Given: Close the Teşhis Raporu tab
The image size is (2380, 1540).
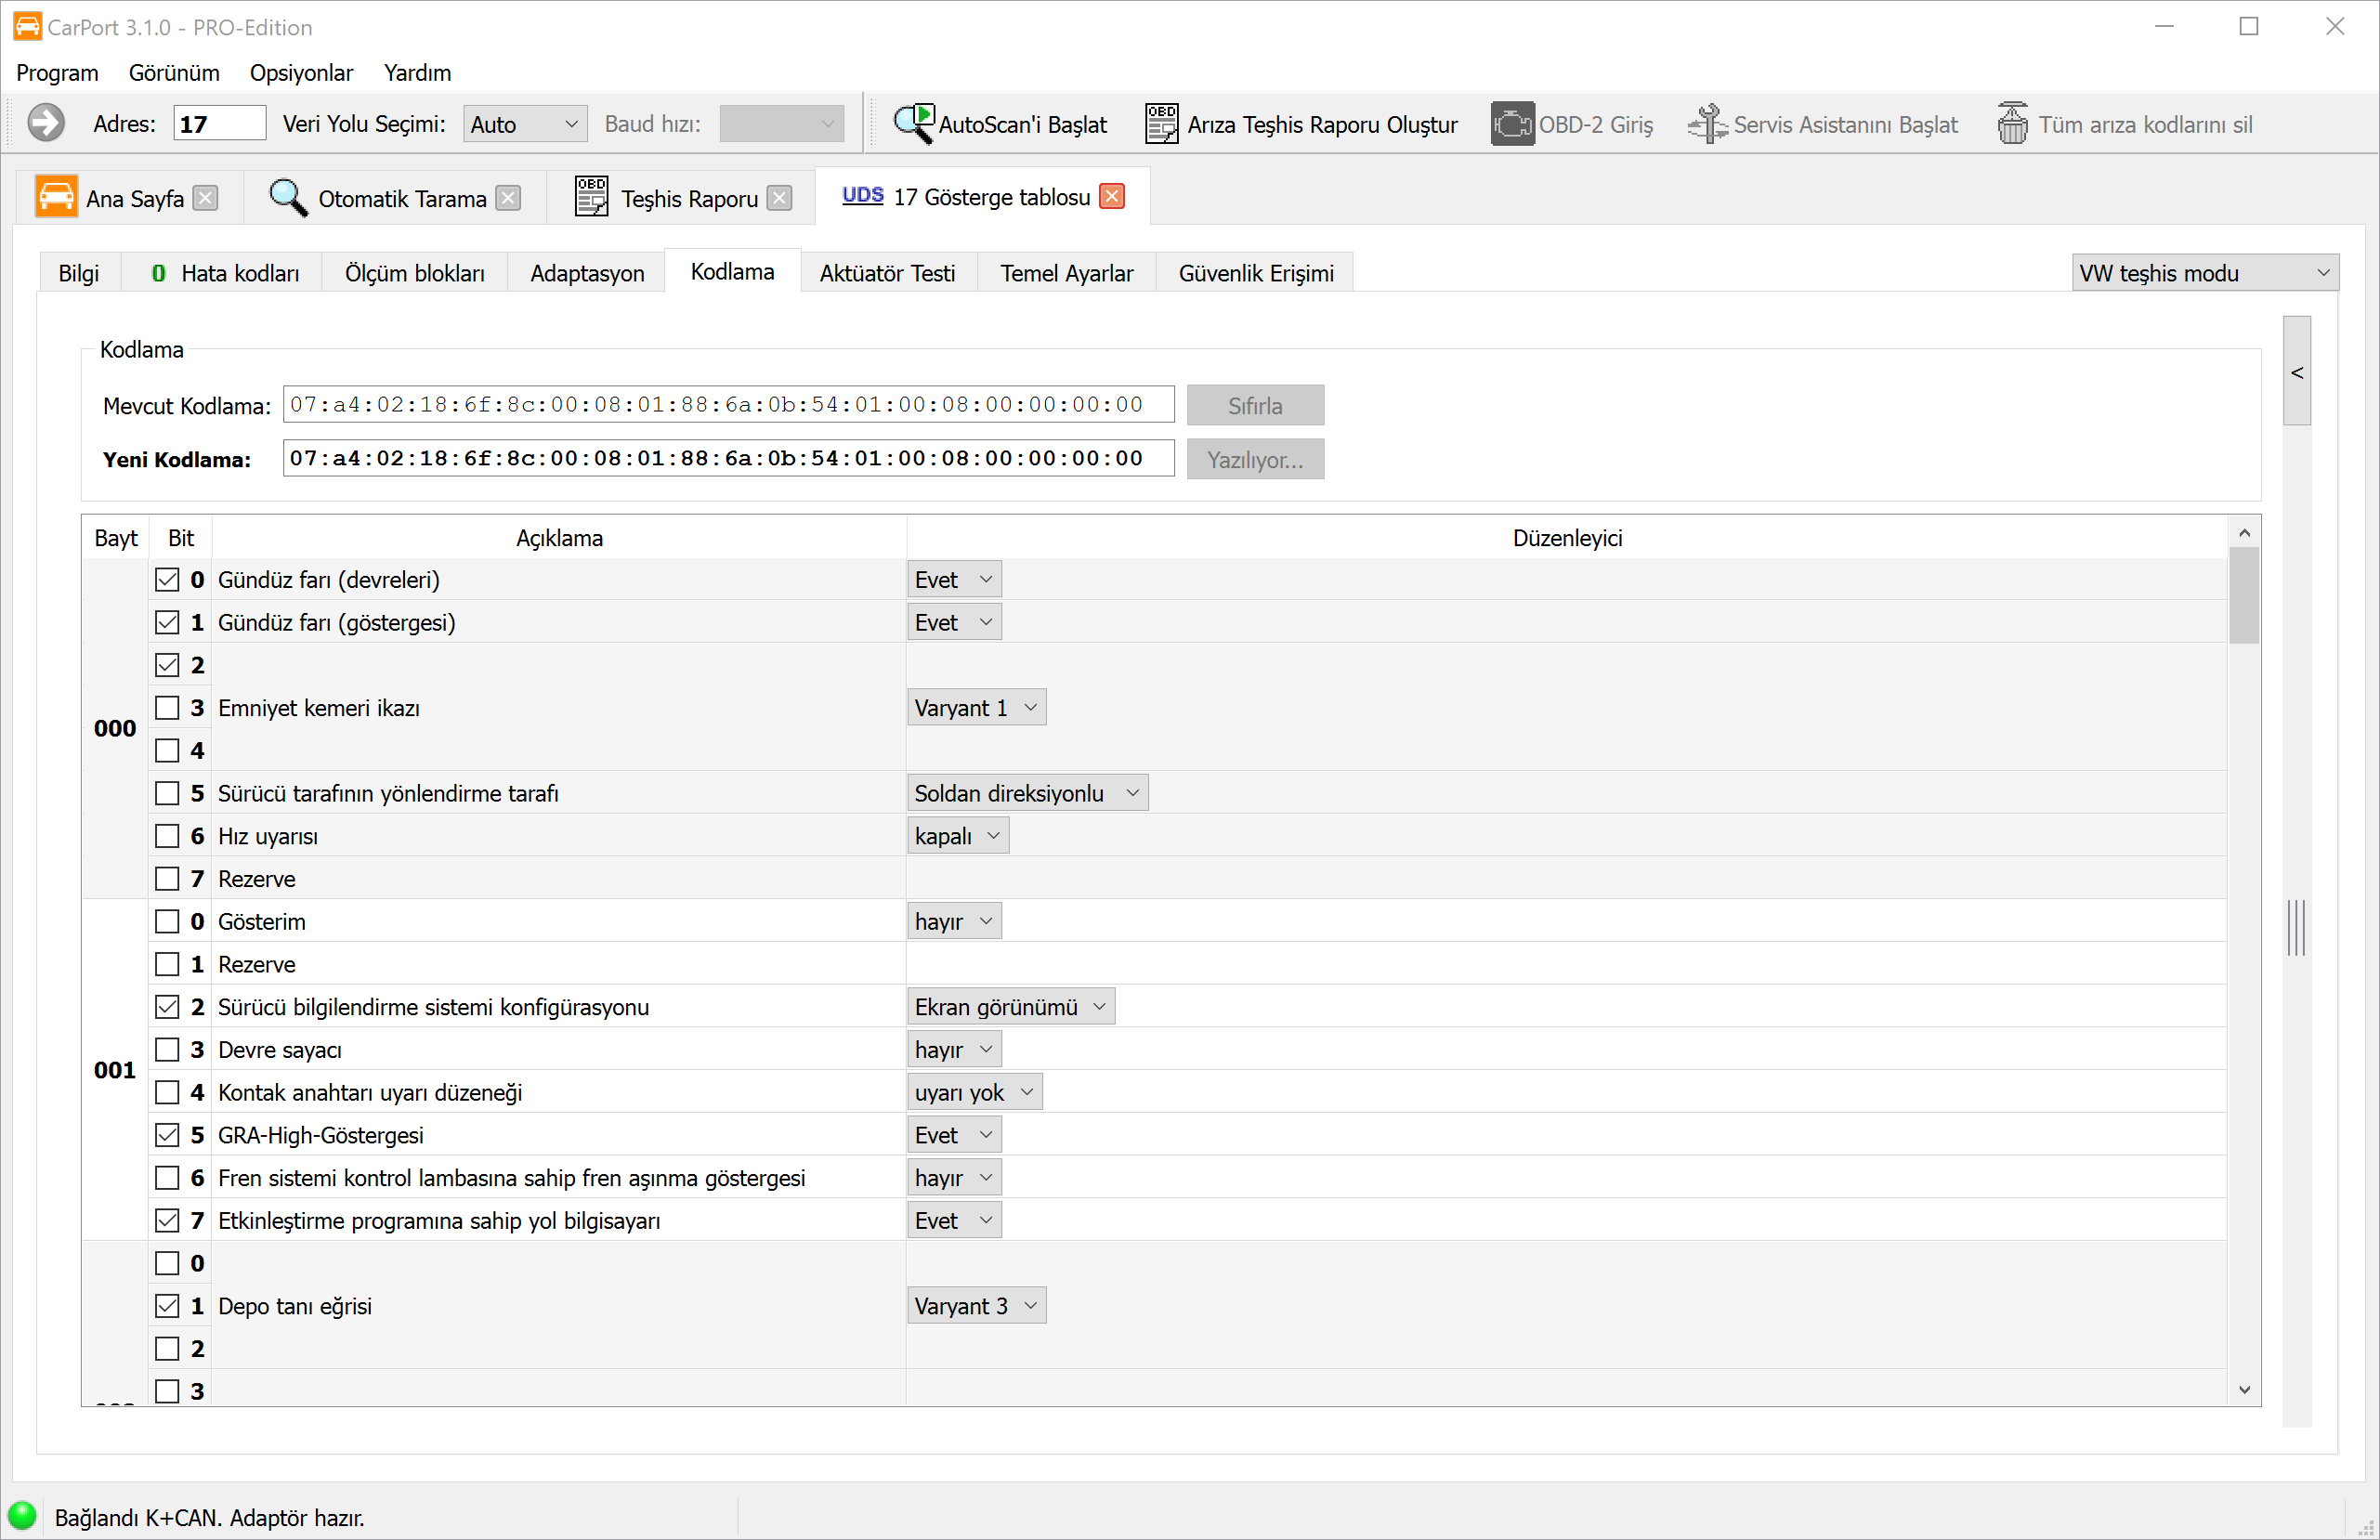Looking at the screenshot, I should [780, 198].
